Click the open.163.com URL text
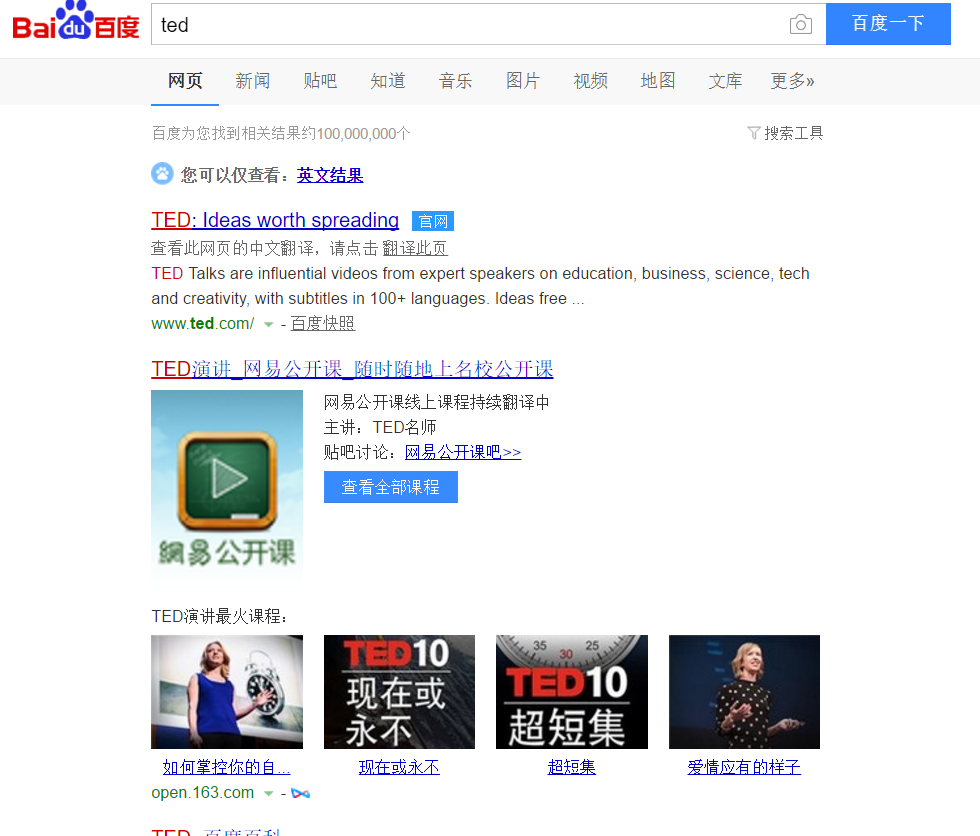This screenshot has height=836, width=980. [x=202, y=793]
